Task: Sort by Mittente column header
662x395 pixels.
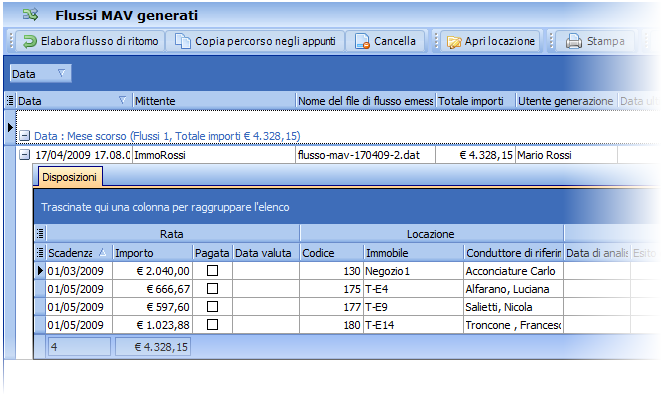Action: click(x=214, y=101)
